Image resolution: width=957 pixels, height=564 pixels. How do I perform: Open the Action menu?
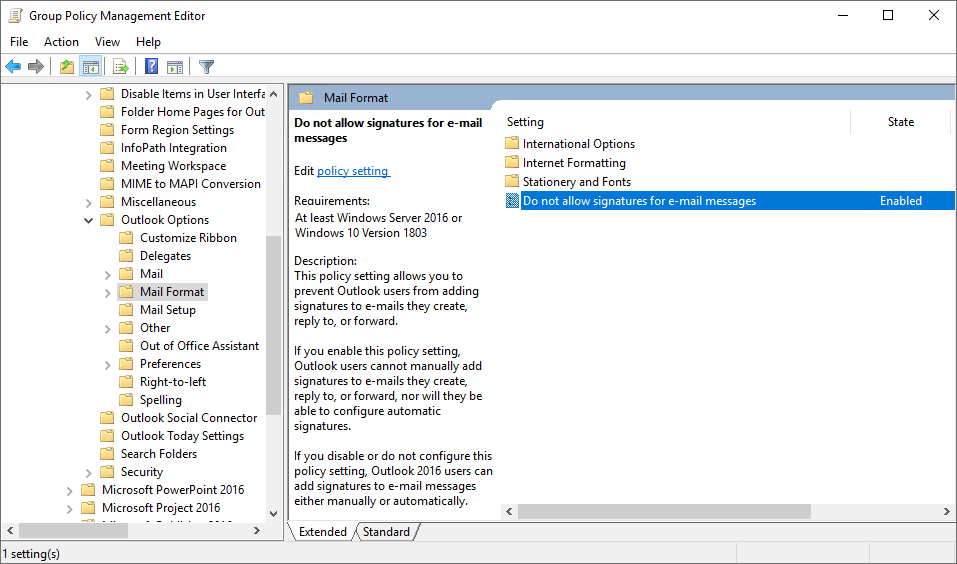pos(61,41)
